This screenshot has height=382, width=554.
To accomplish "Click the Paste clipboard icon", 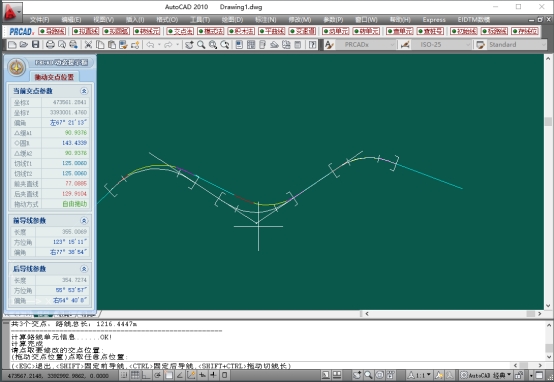I will tap(112, 45).
